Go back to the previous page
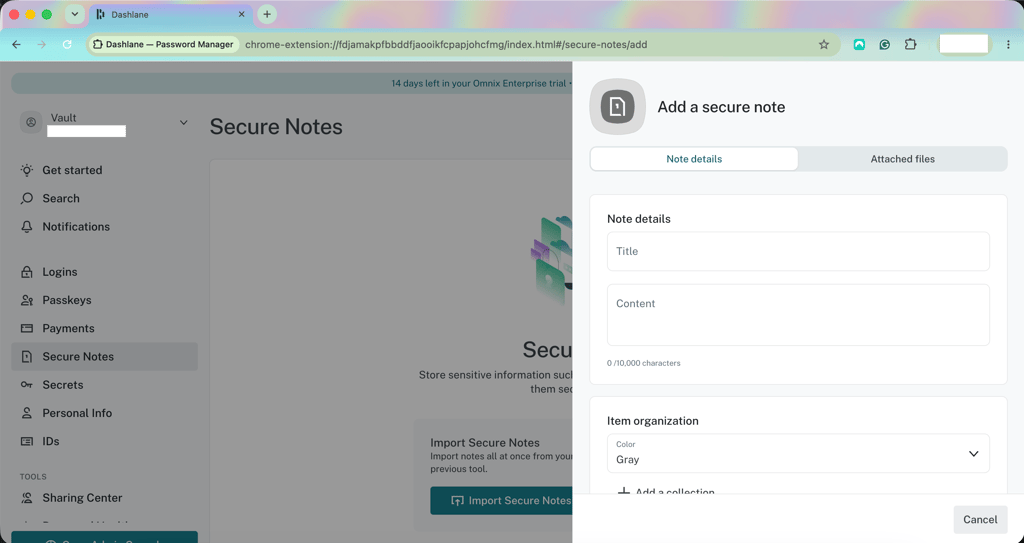 coord(16,44)
